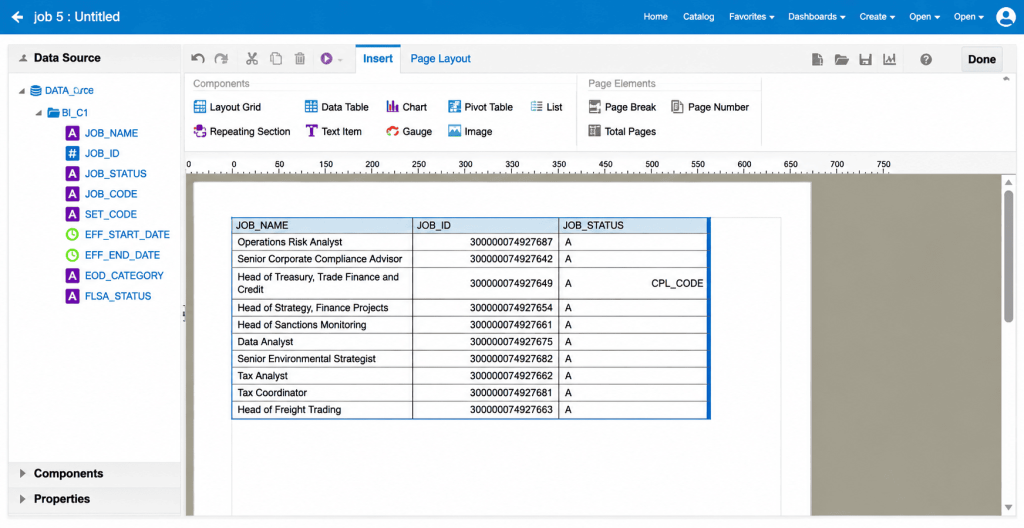Screen dimensions: 1024x528
Task: Click the Save disk icon
Action: [x=865, y=59]
